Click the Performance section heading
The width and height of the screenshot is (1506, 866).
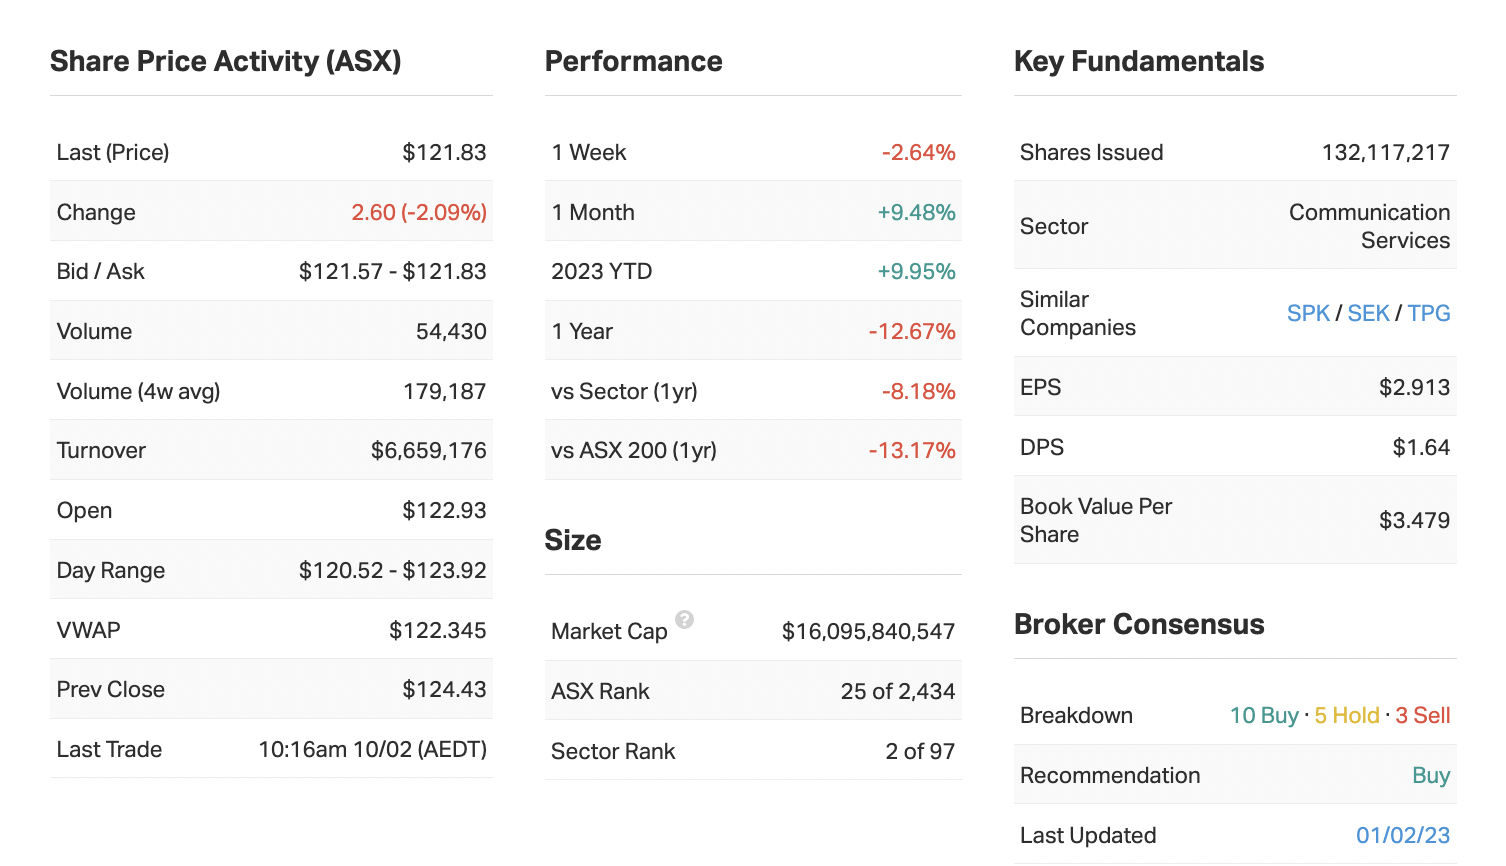pos(633,61)
